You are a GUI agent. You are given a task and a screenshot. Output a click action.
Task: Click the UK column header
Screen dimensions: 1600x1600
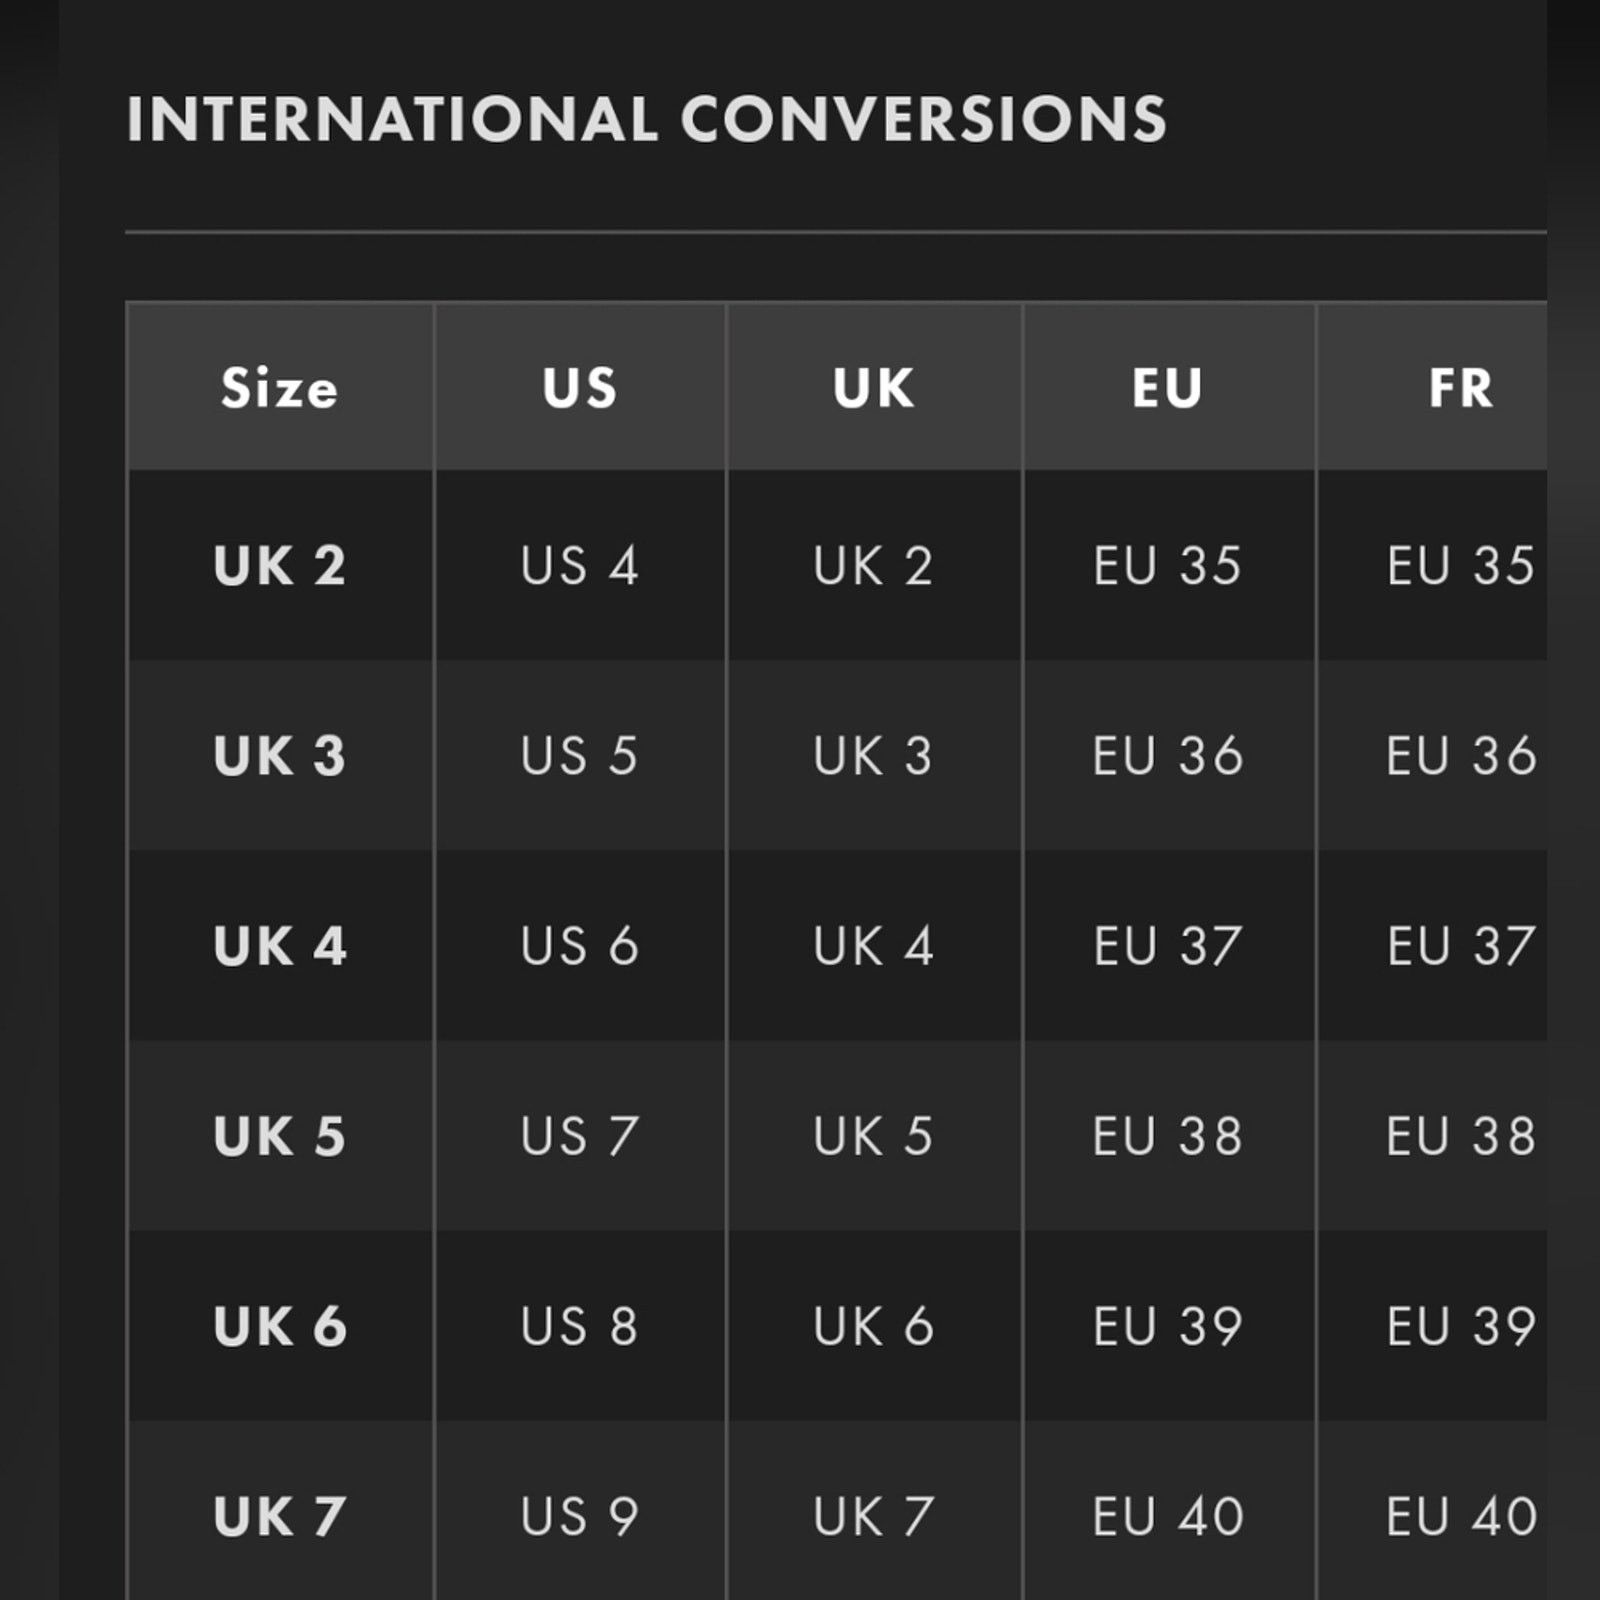pyautogui.click(x=874, y=387)
